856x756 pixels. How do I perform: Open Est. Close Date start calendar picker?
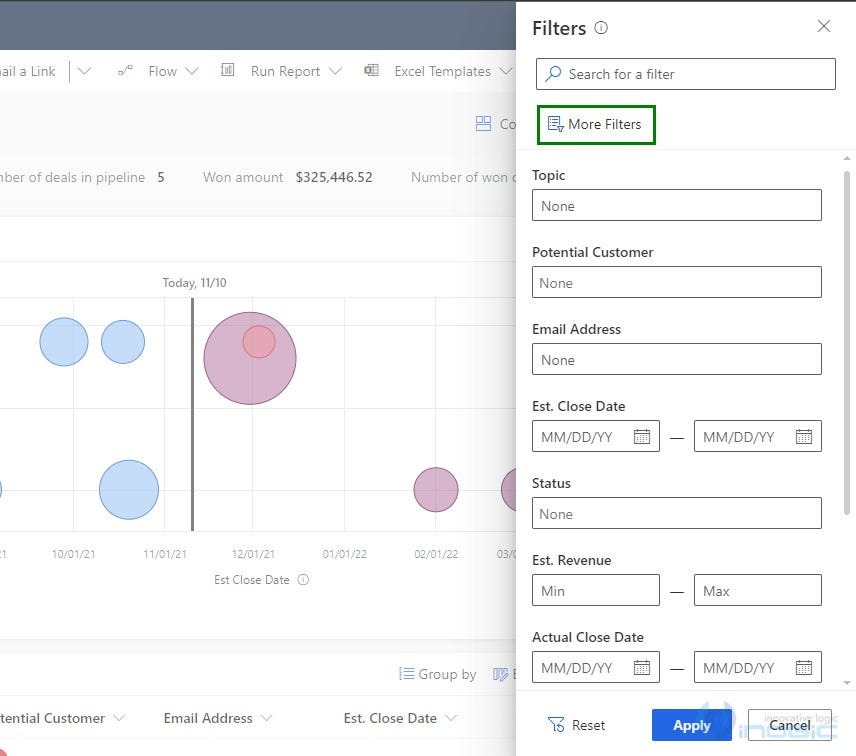pyautogui.click(x=642, y=437)
